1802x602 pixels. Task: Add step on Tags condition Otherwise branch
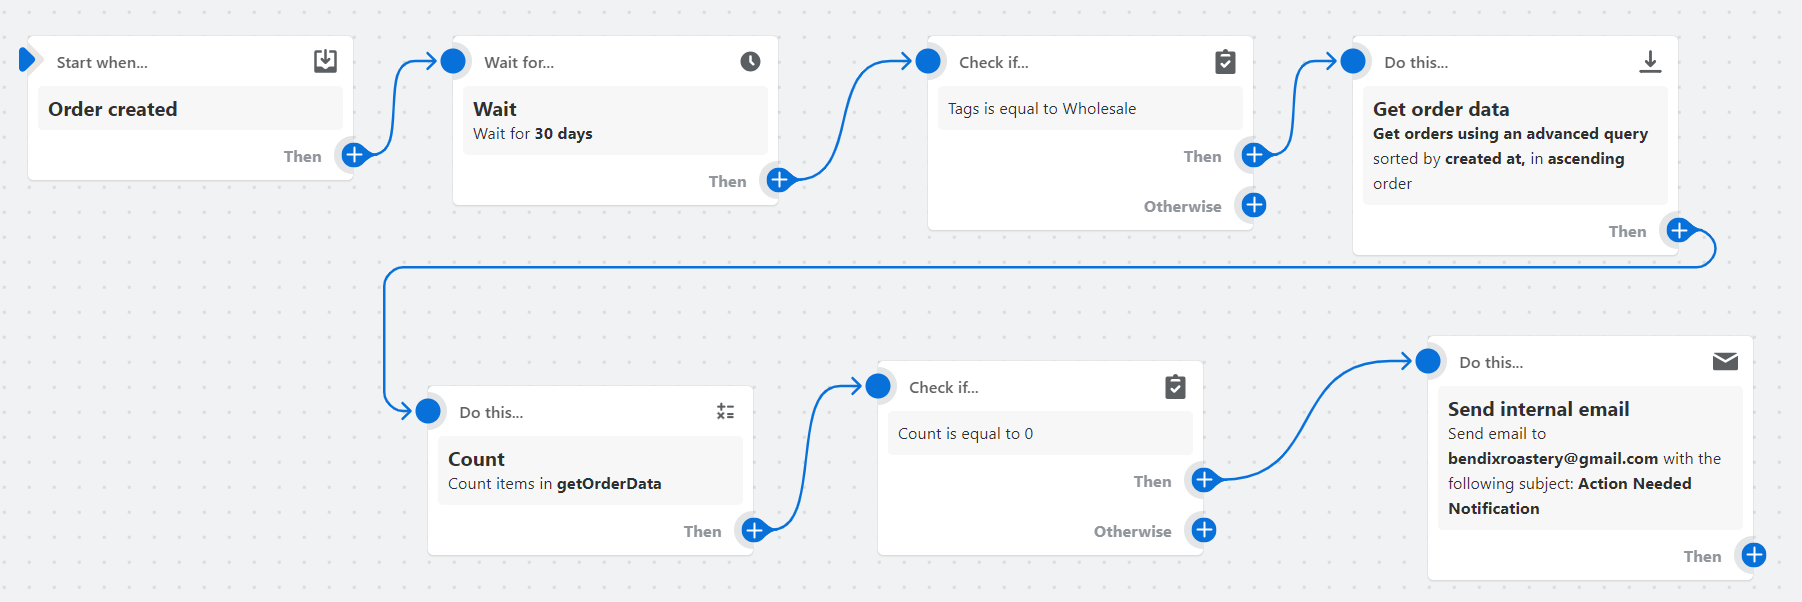(1254, 205)
